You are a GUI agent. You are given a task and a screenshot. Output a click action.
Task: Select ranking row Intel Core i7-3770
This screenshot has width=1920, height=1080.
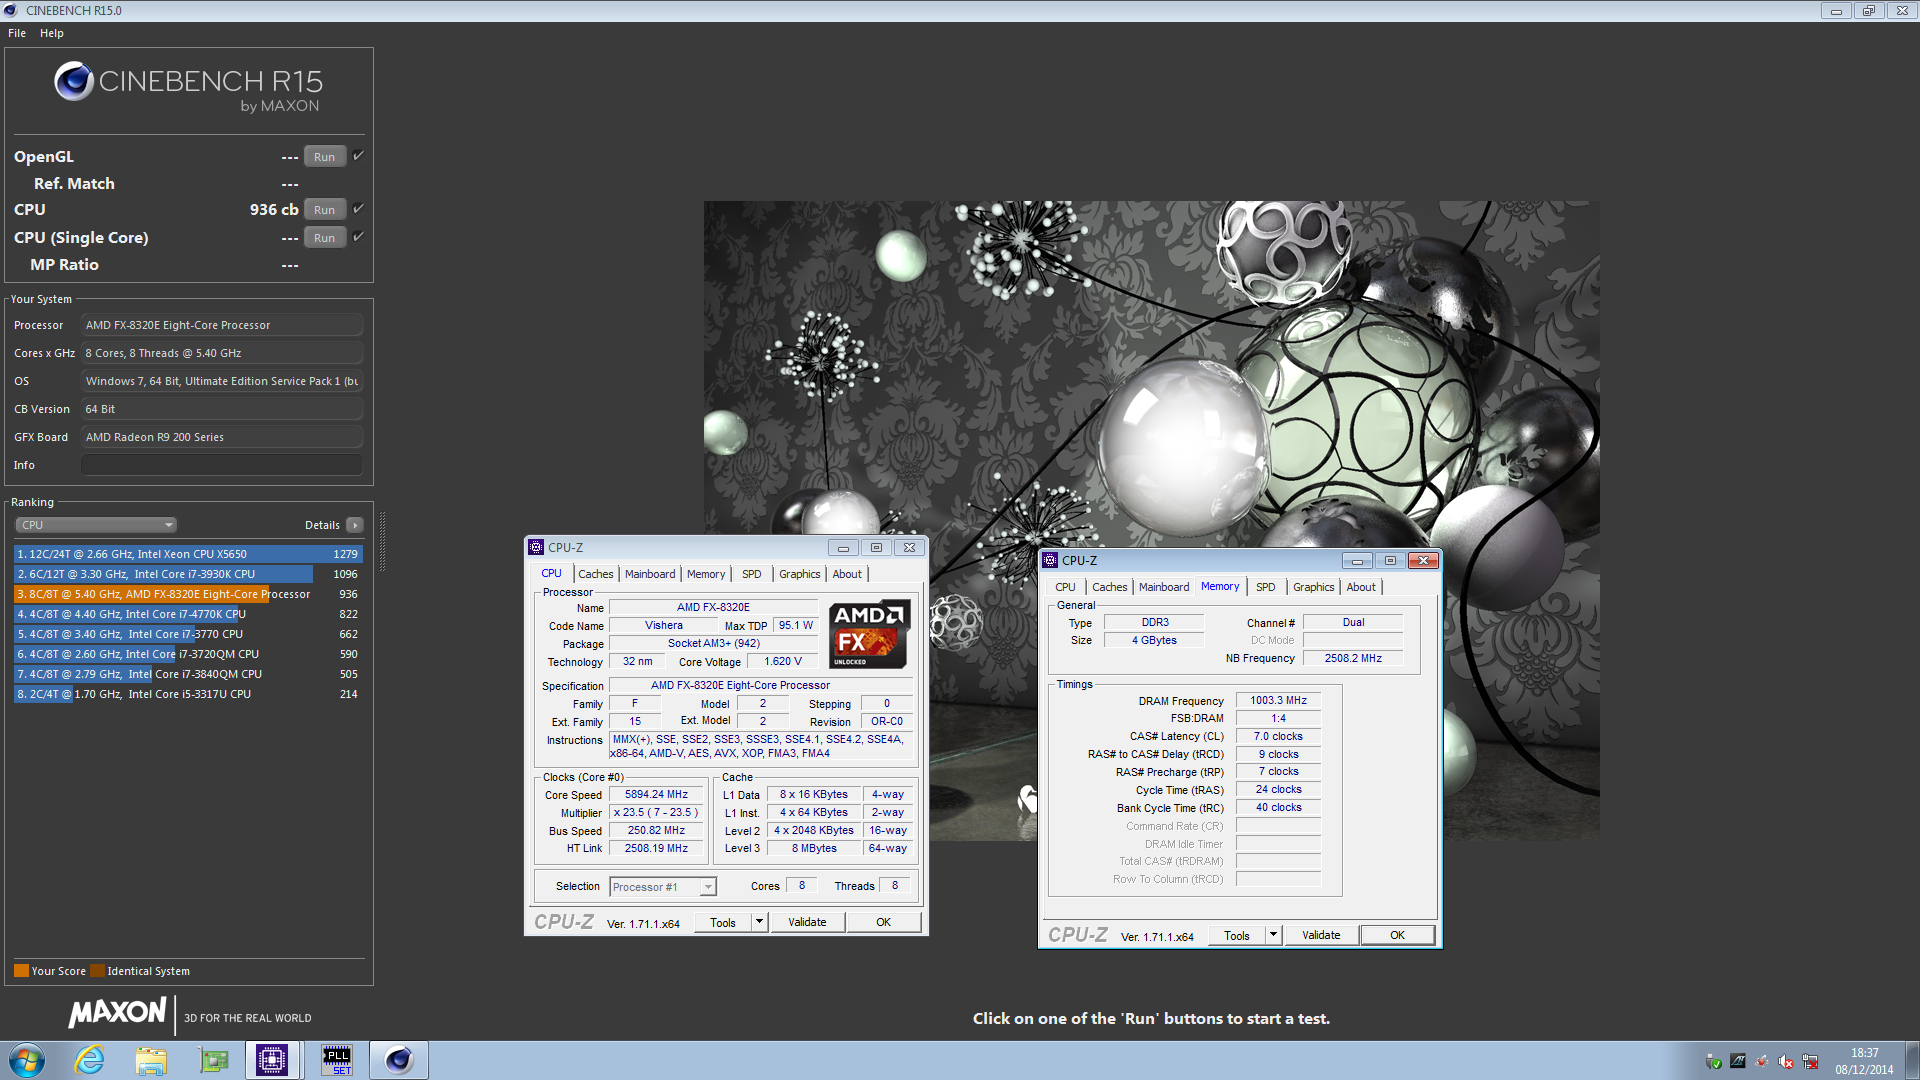188,634
